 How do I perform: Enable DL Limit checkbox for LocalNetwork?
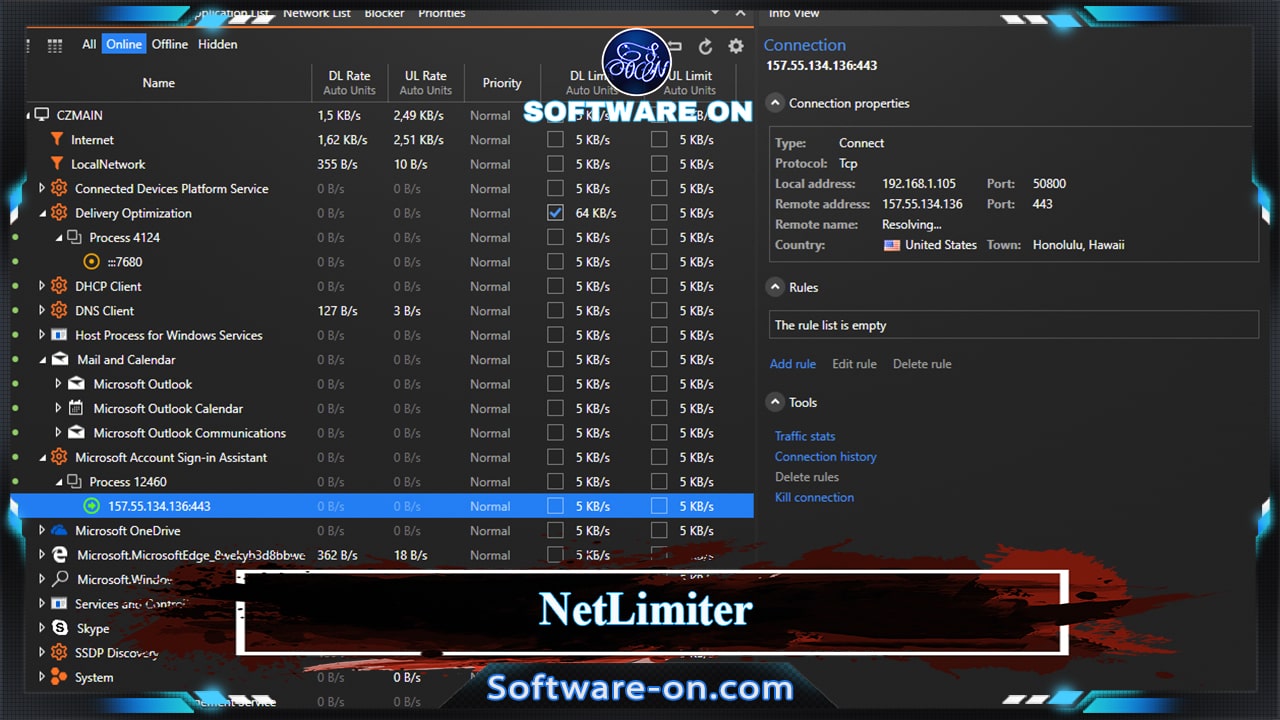[555, 164]
